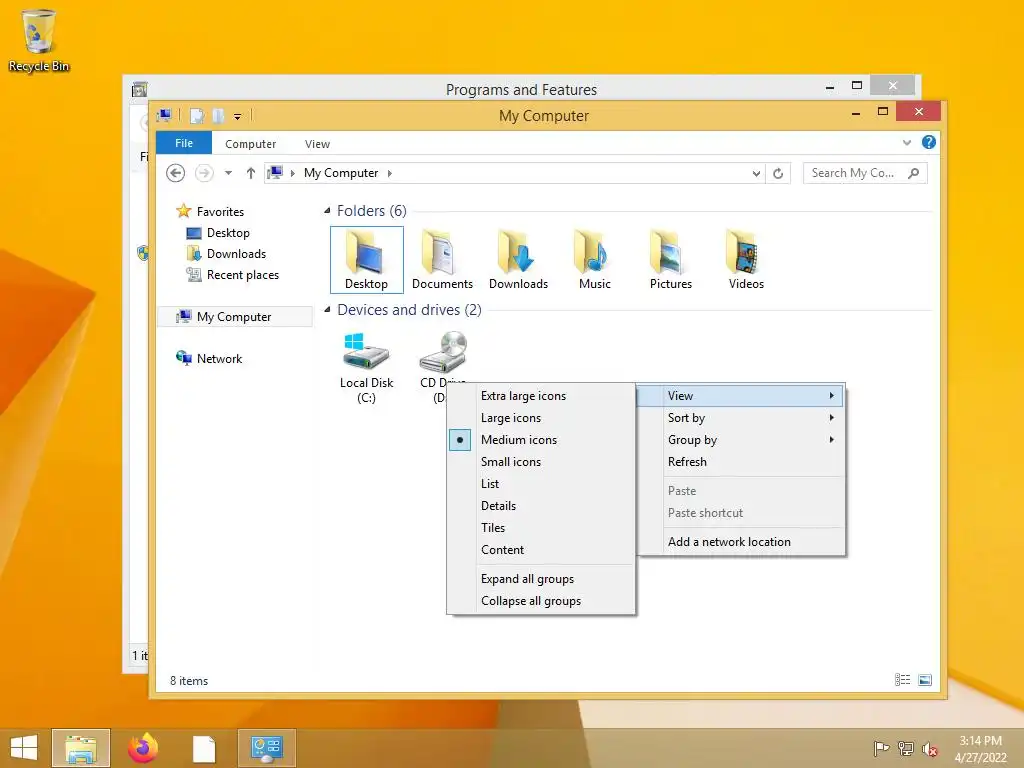Click the Back navigation arrow
Screen dimensions: 1024x768
pyautogui.click(x=175, y=173)
